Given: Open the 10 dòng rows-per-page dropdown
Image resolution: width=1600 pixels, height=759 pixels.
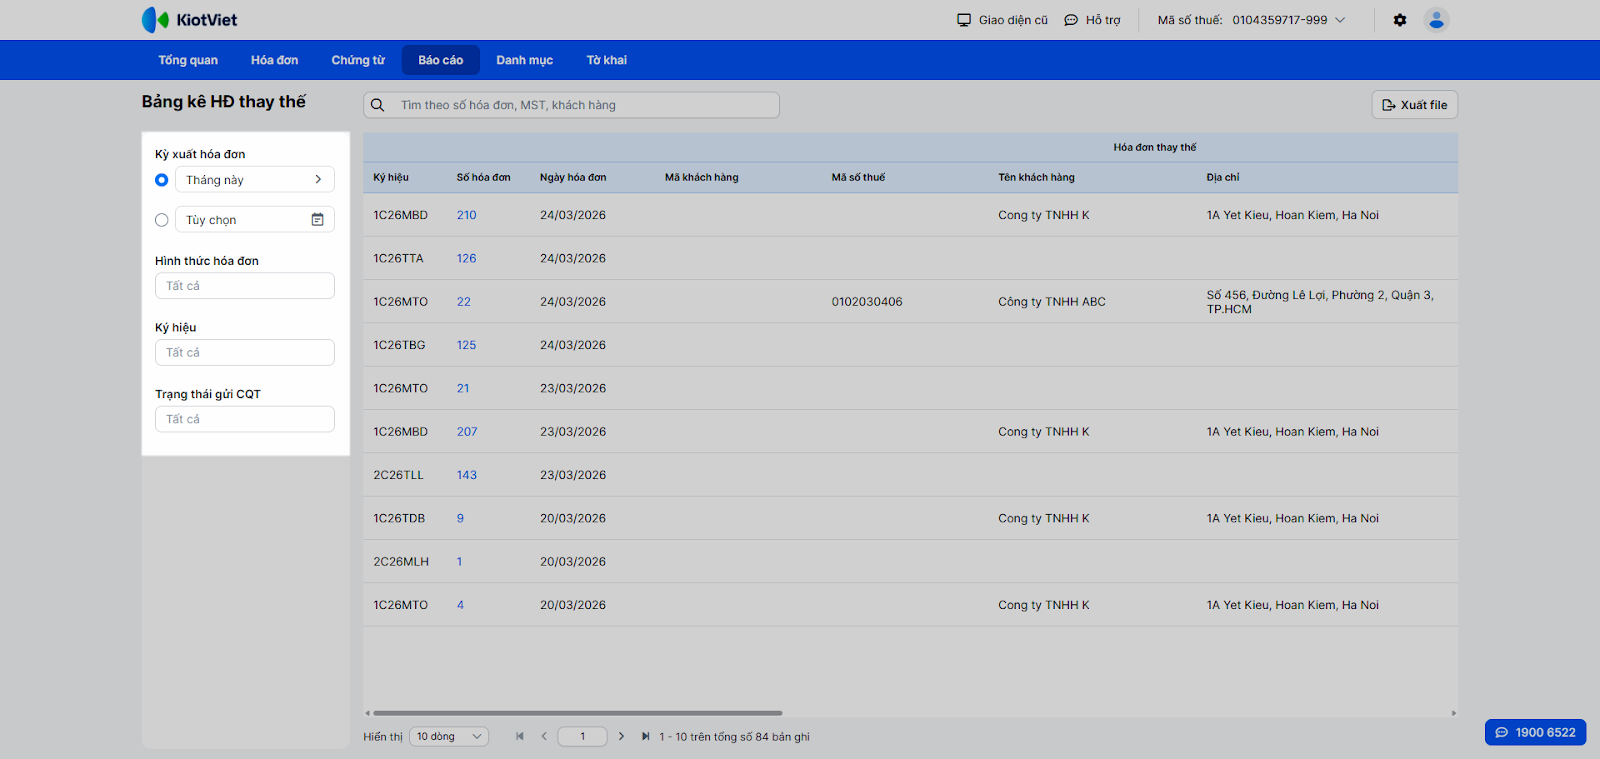Looking at the screenshot, I should click(449, 737).
